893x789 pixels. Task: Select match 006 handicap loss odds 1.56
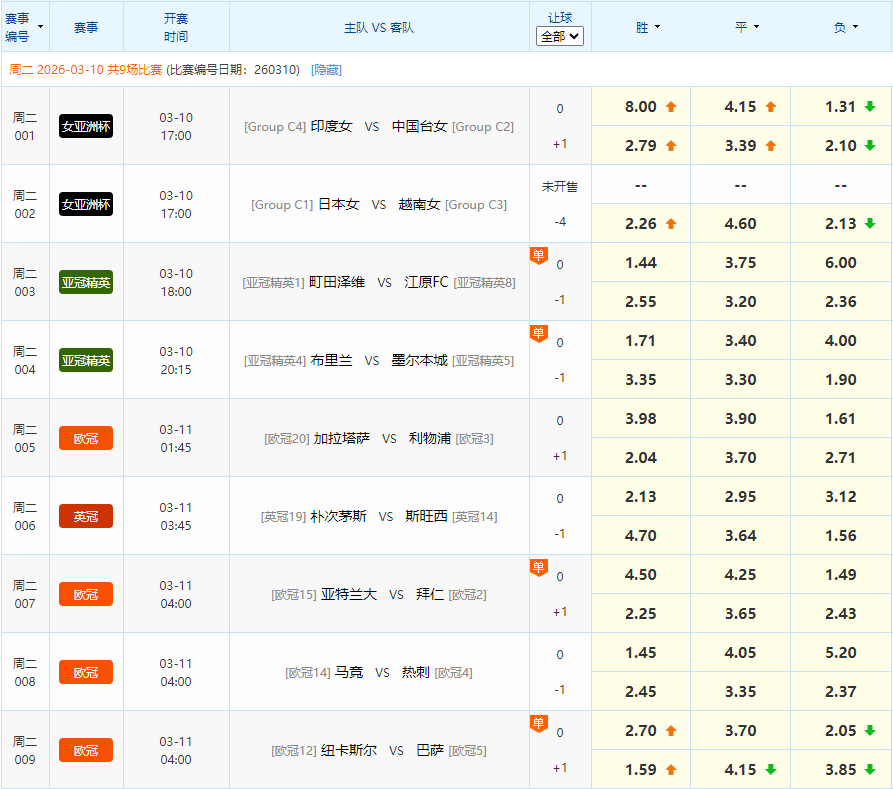[841, 536]
